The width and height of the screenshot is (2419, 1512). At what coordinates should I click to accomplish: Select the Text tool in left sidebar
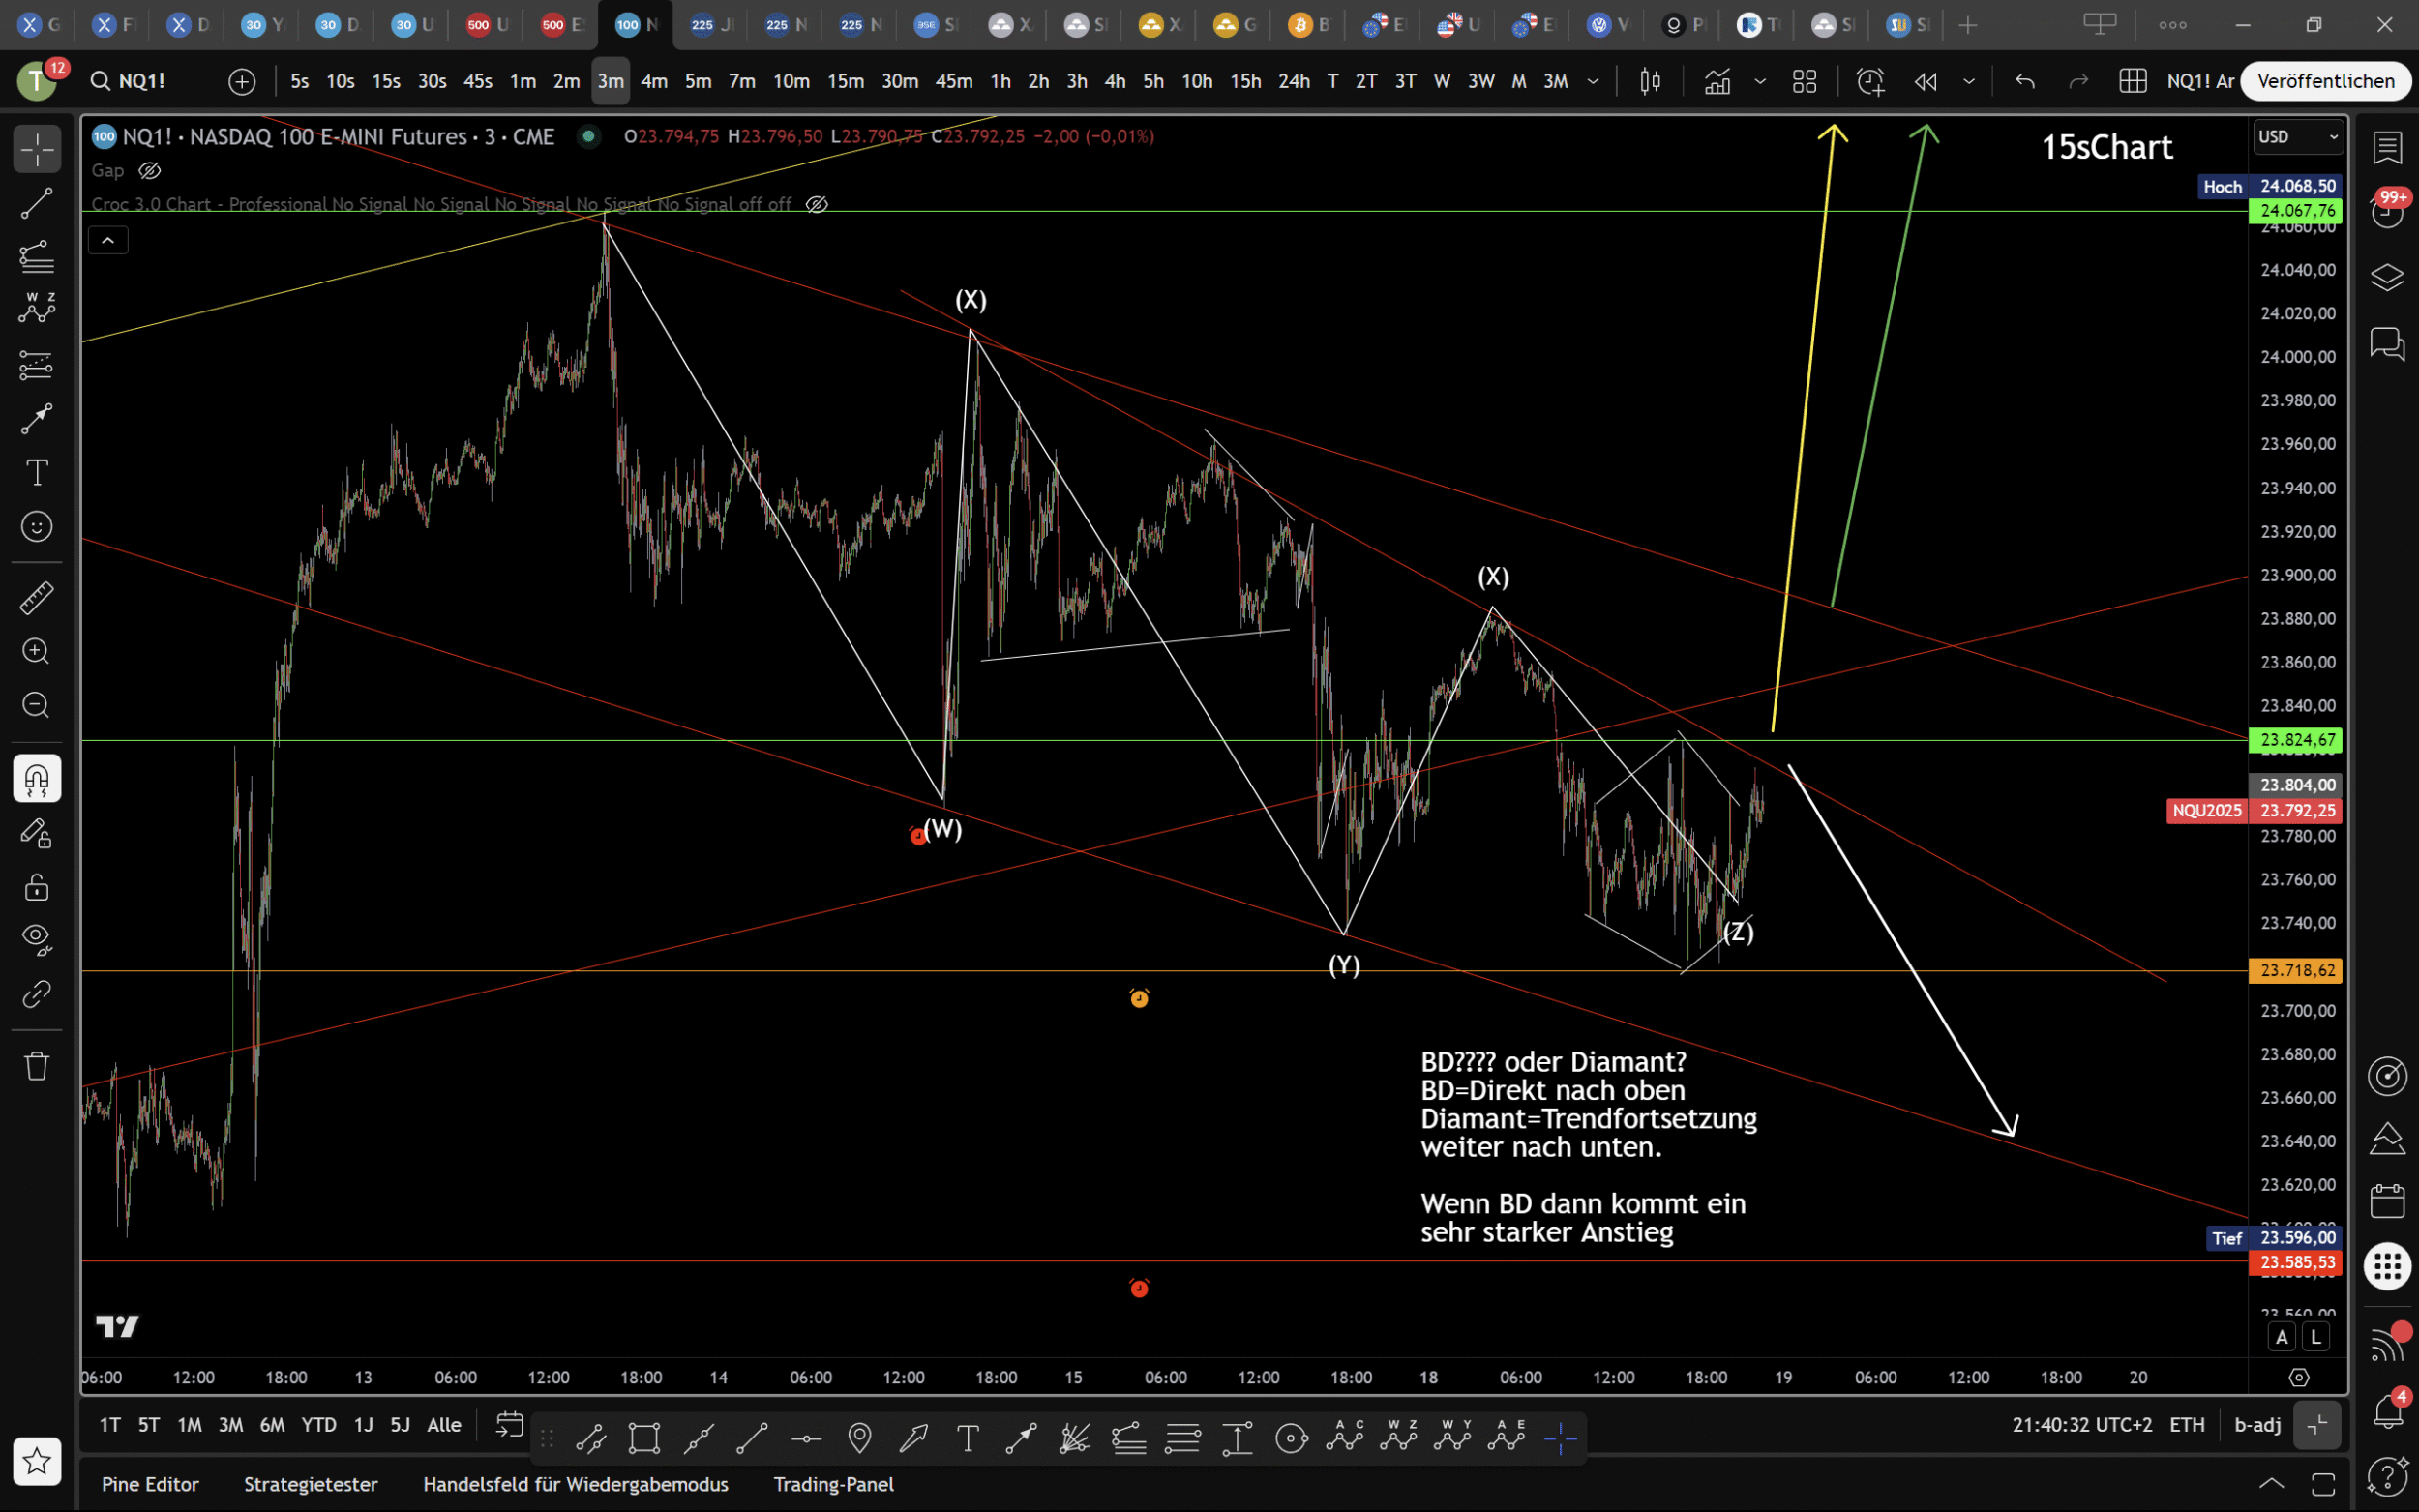tap(37, 472)
